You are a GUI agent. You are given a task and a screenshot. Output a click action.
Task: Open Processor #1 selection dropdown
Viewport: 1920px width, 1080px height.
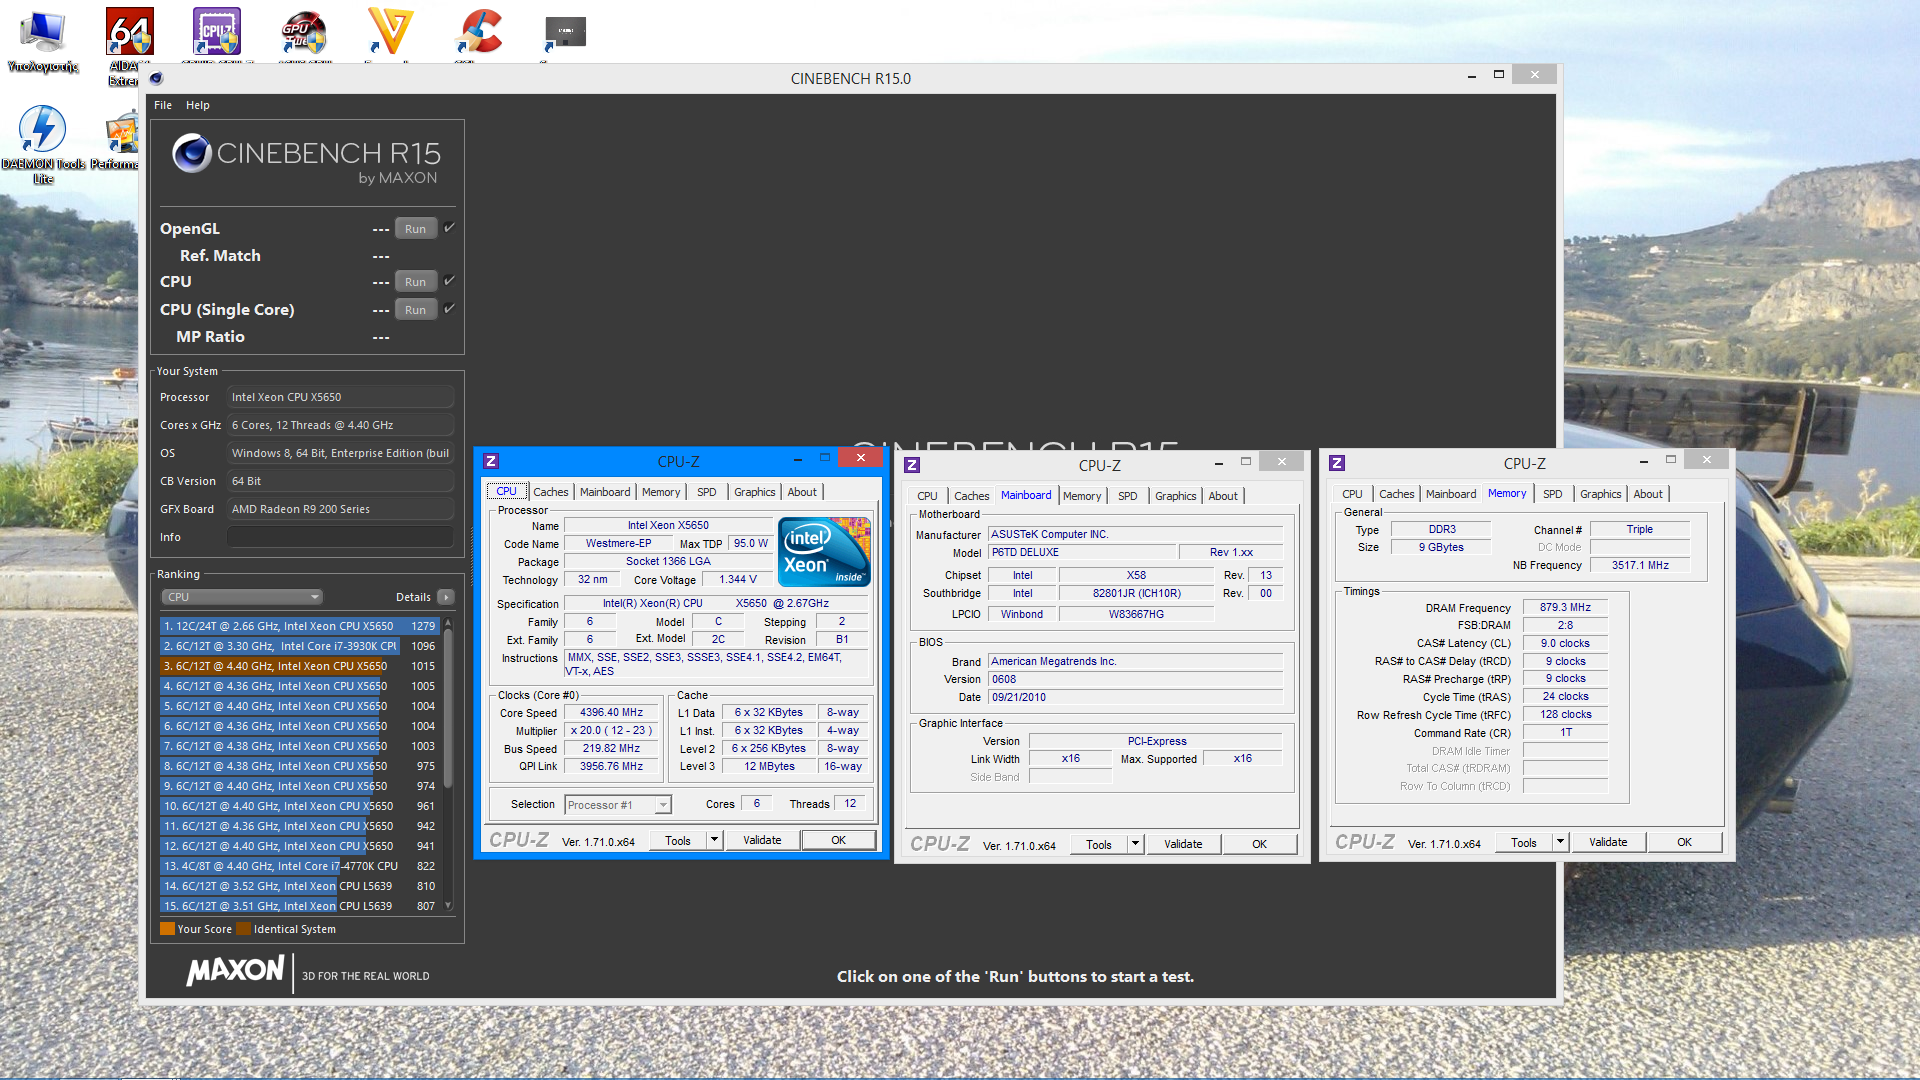[618, 805]
